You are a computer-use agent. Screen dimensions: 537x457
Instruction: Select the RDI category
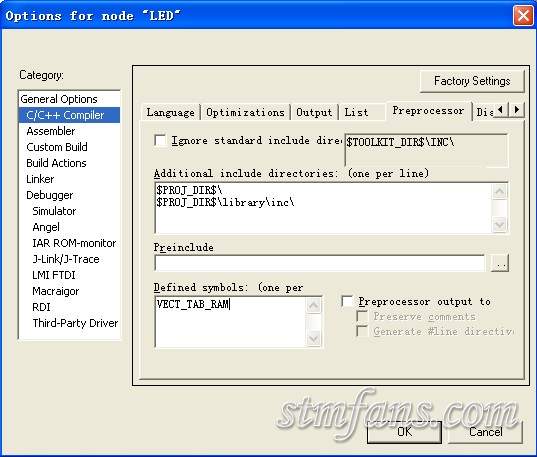(x=41, y=307)
